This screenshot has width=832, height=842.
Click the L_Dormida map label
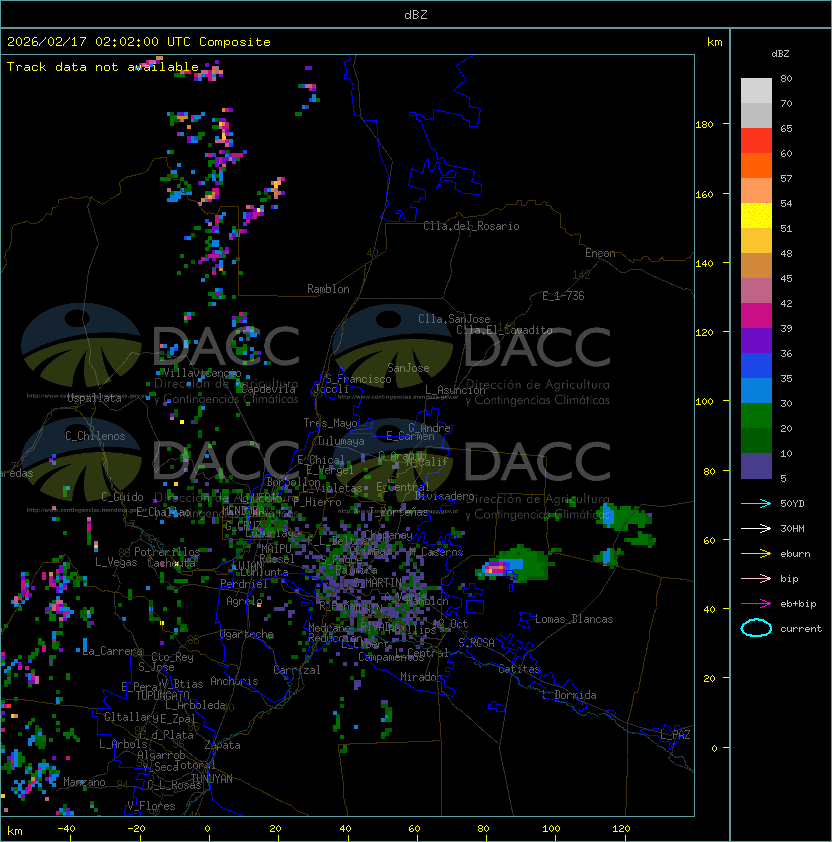pyautogui.click(x=569, y=695)
